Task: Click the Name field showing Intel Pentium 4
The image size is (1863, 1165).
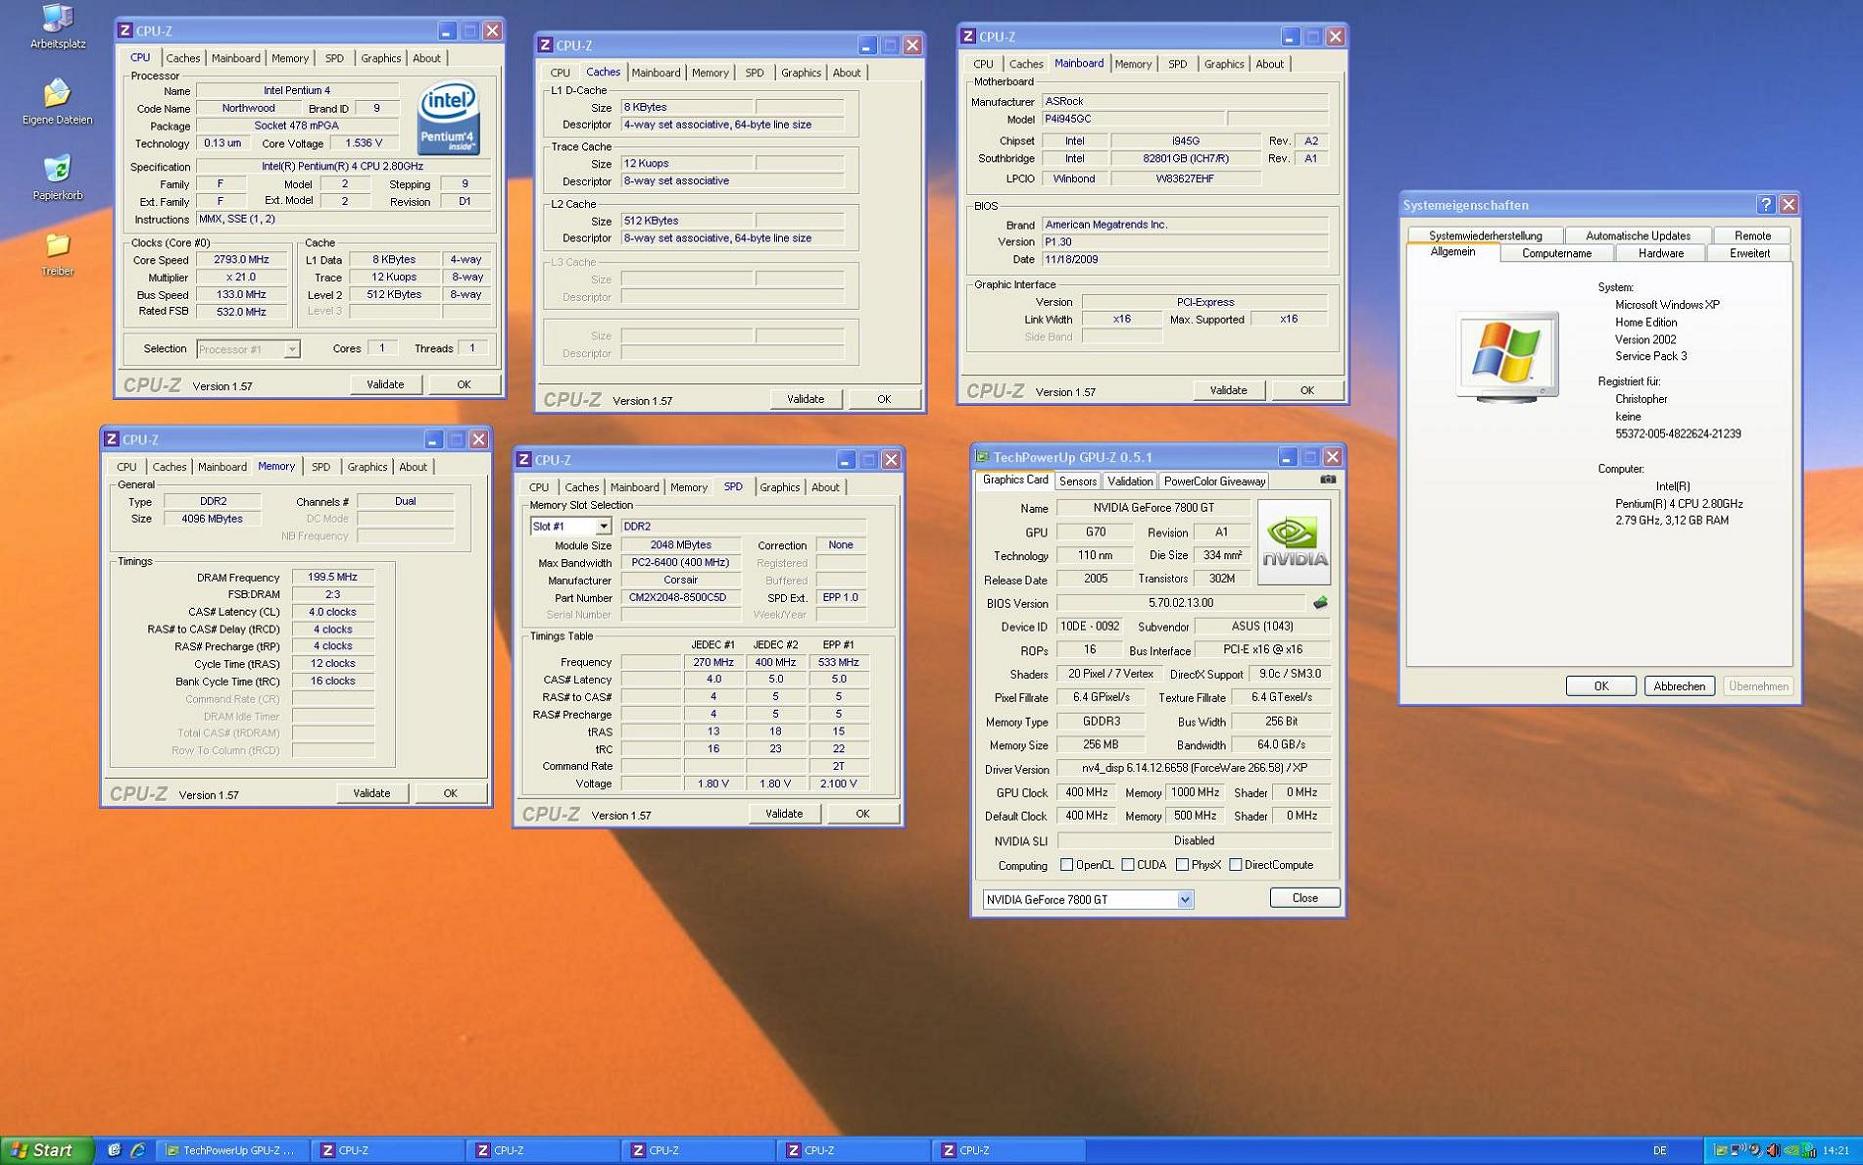Action: [297, 90]
